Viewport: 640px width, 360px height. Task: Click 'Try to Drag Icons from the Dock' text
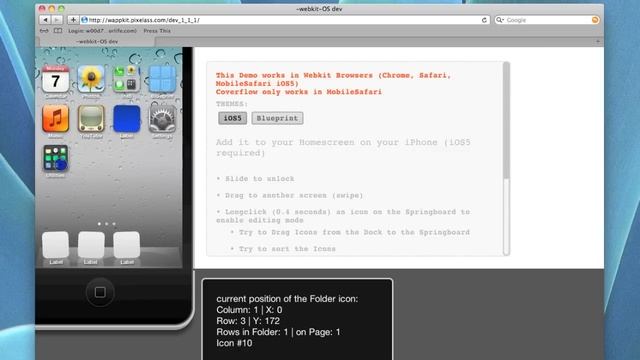354,232
